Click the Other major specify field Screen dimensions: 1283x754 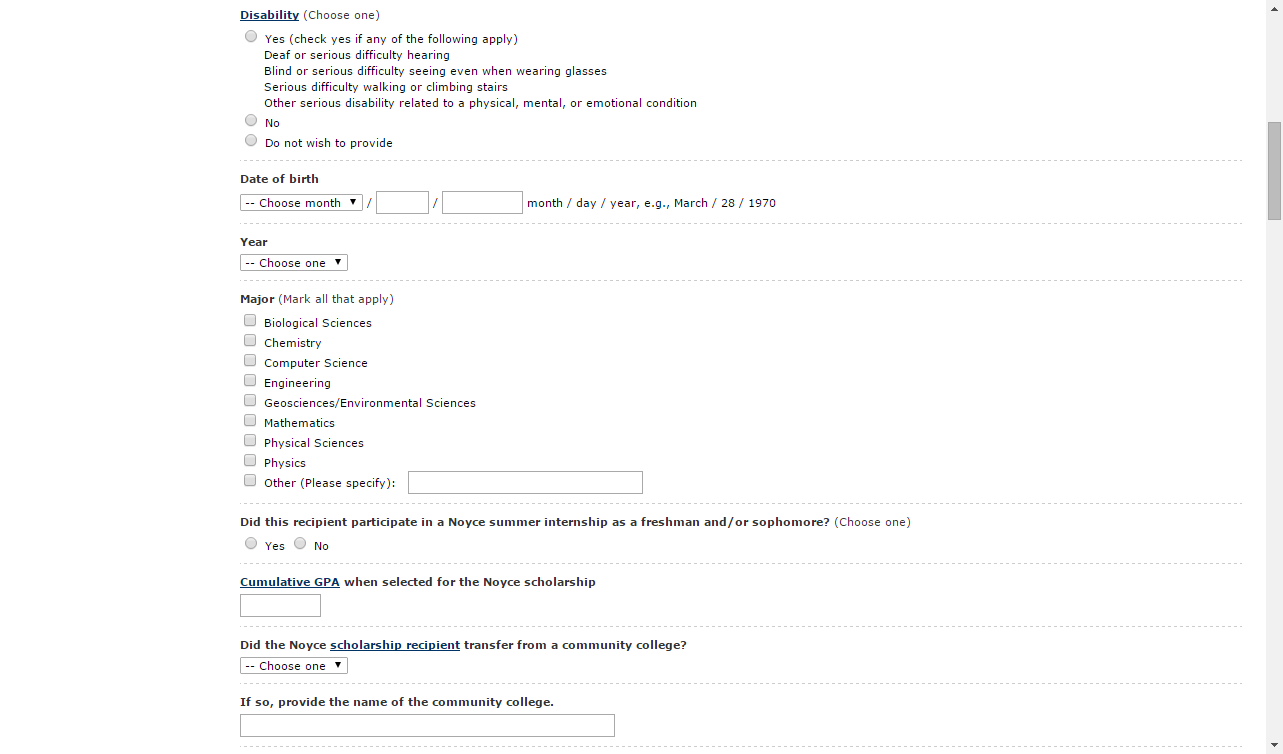point(525,483)
